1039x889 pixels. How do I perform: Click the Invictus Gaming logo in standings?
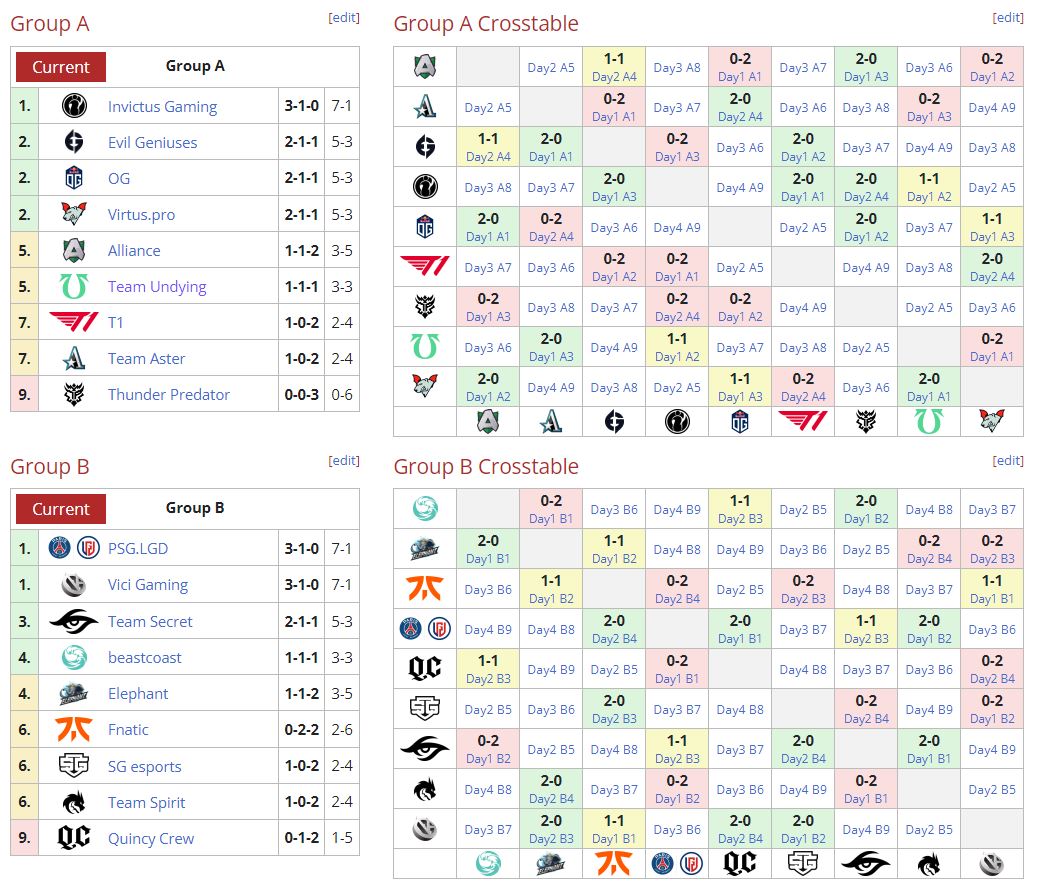click(74, 106)
